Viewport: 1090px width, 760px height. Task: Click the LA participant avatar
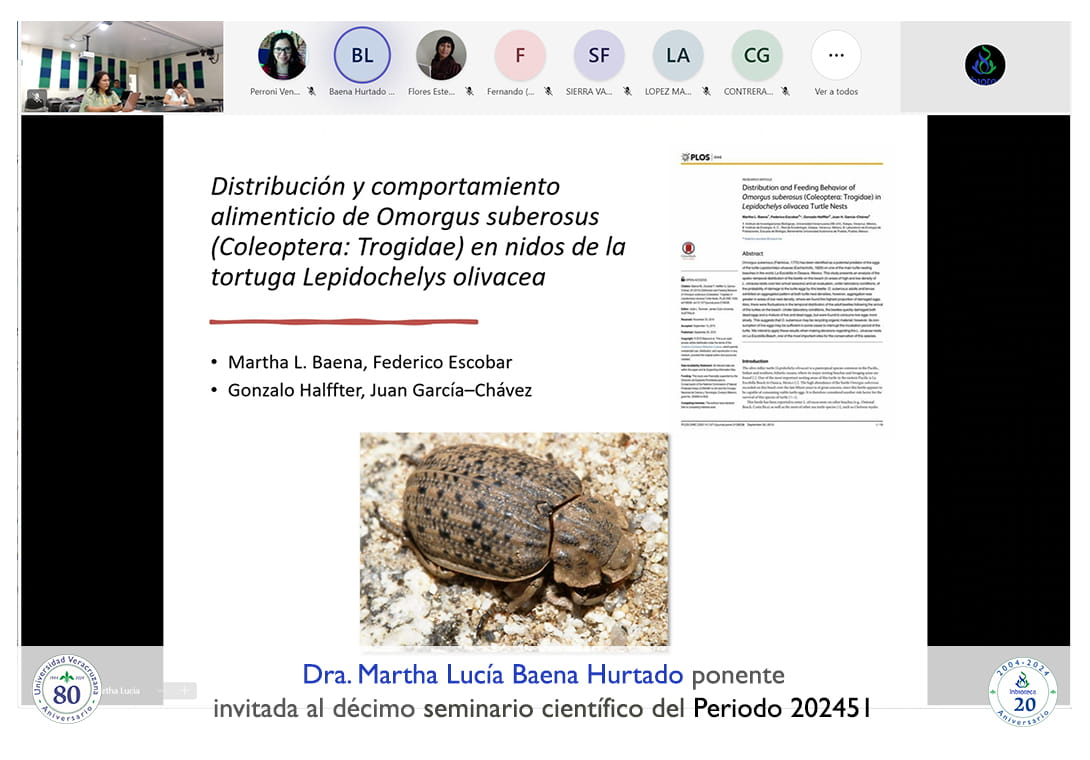pos(678,55)
